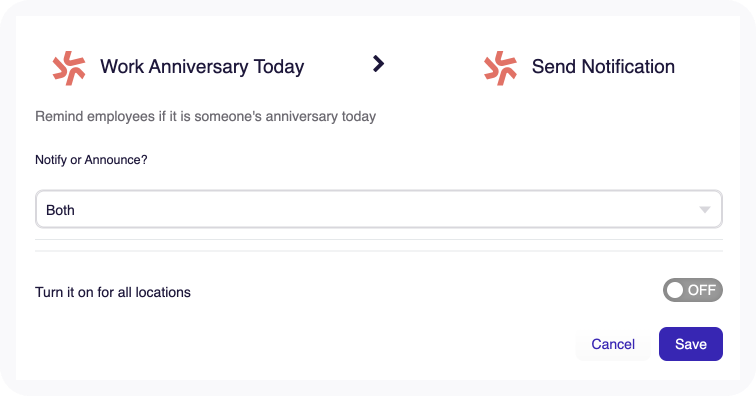Image resolution: width=756 pixels, height=396 pixels.
Task: Click the triangle arrow in the Both dropdown
Action: (705, 210)
